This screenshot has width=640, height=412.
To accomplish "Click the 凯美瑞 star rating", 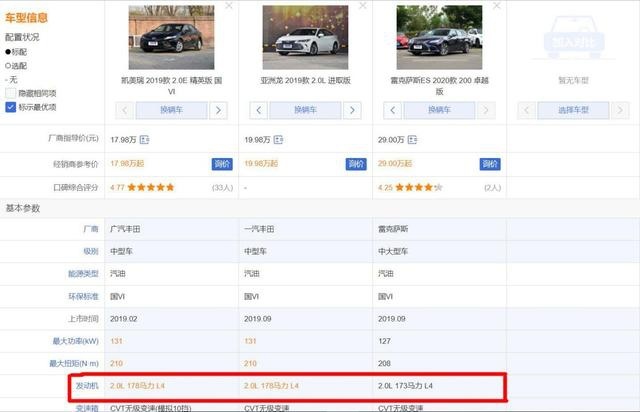I will point(151,187).
